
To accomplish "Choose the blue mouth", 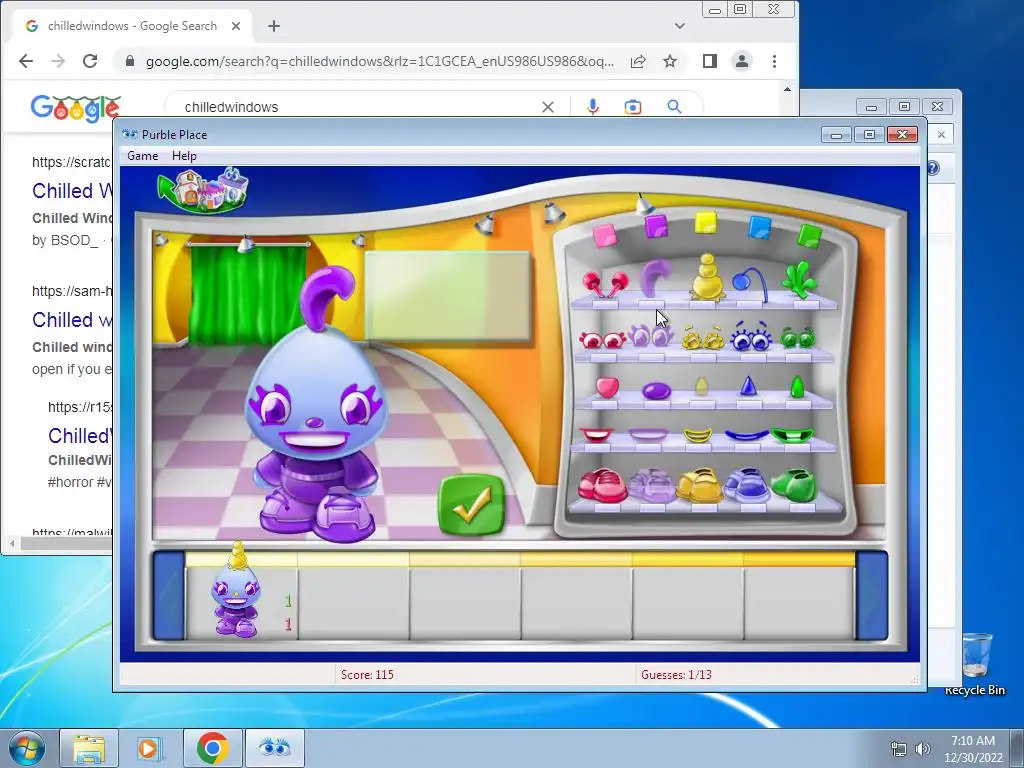I will point(746,435).
